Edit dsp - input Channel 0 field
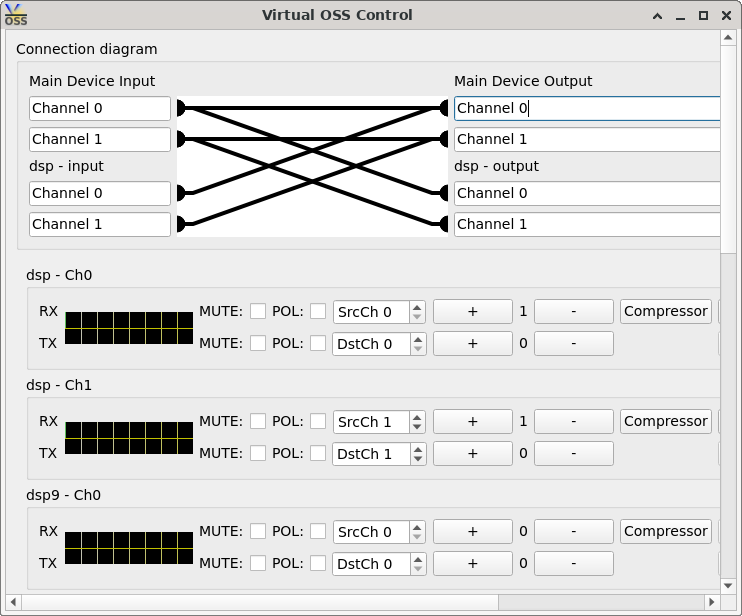The height and width of the screenshot is (616, 742). (100, 193)
